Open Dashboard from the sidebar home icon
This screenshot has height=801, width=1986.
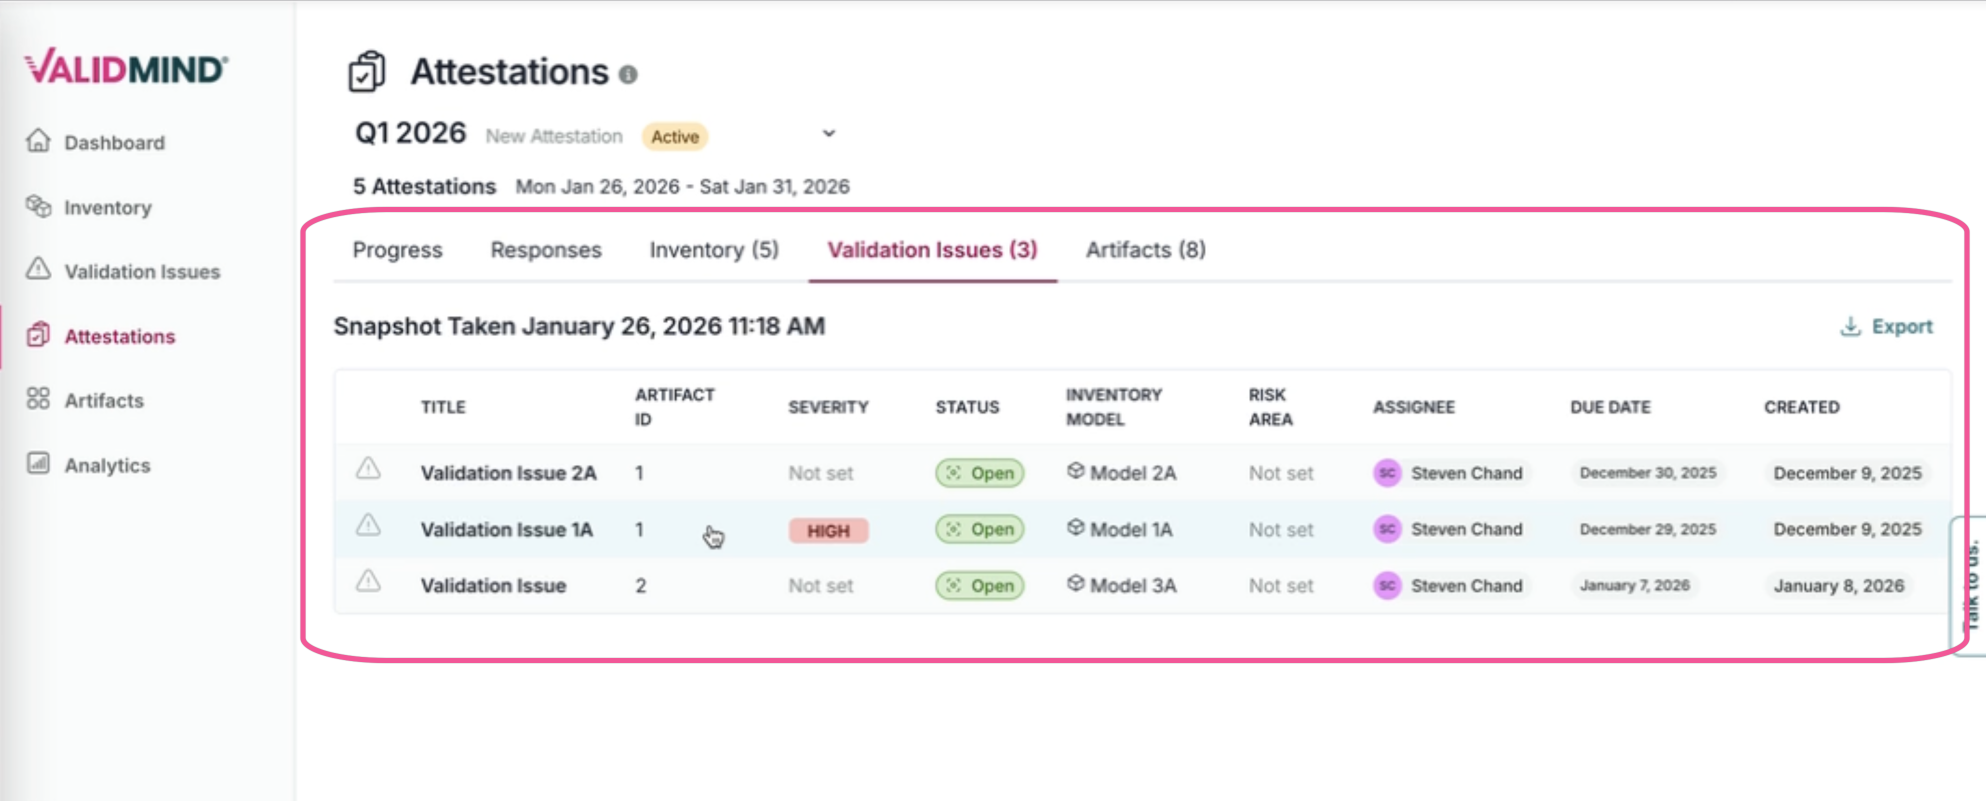[x=38, y=141]
